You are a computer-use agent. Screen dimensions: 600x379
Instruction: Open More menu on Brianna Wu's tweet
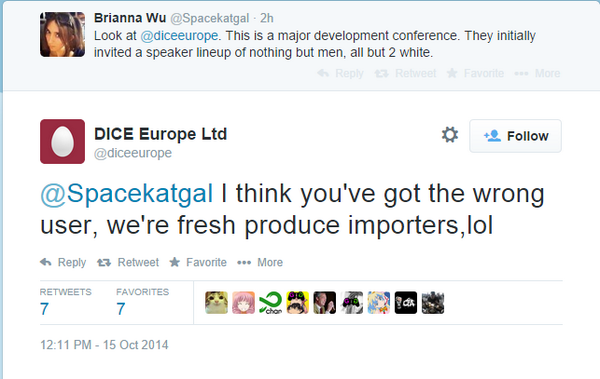coord(537,73)
